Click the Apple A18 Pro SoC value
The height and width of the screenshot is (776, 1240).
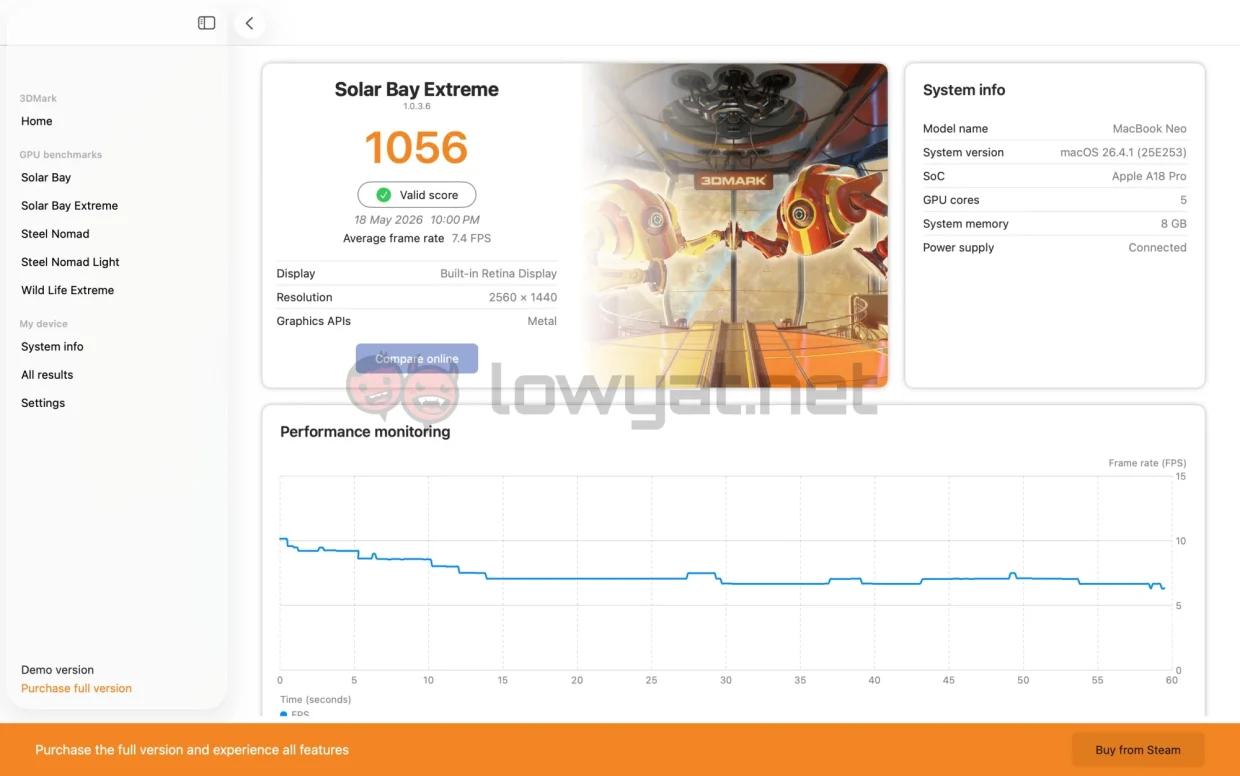1149,176
